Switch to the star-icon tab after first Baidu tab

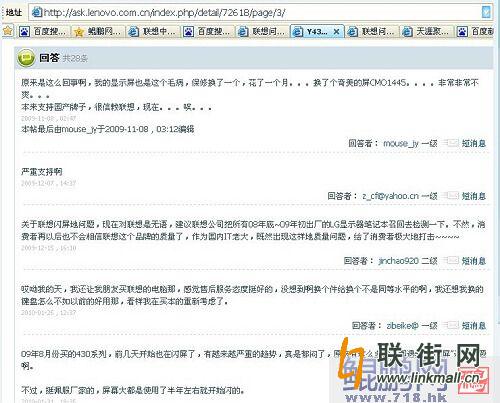99,32
